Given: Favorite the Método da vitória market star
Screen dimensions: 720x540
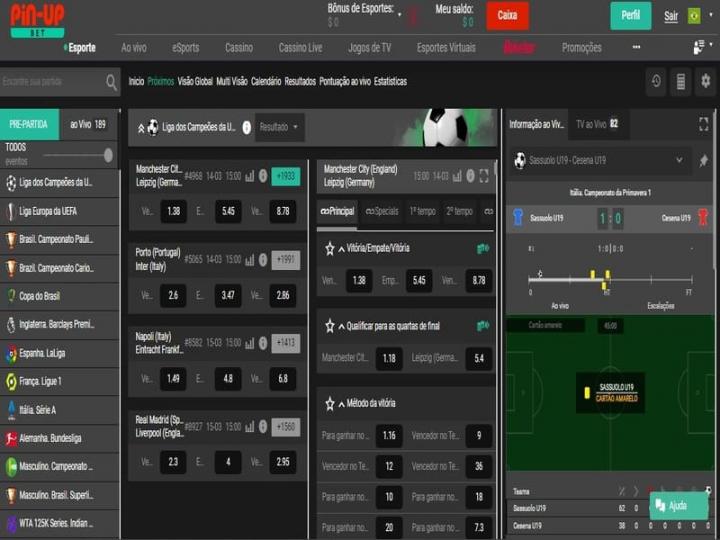Looking at the screenshot, I should pos(329,404).
